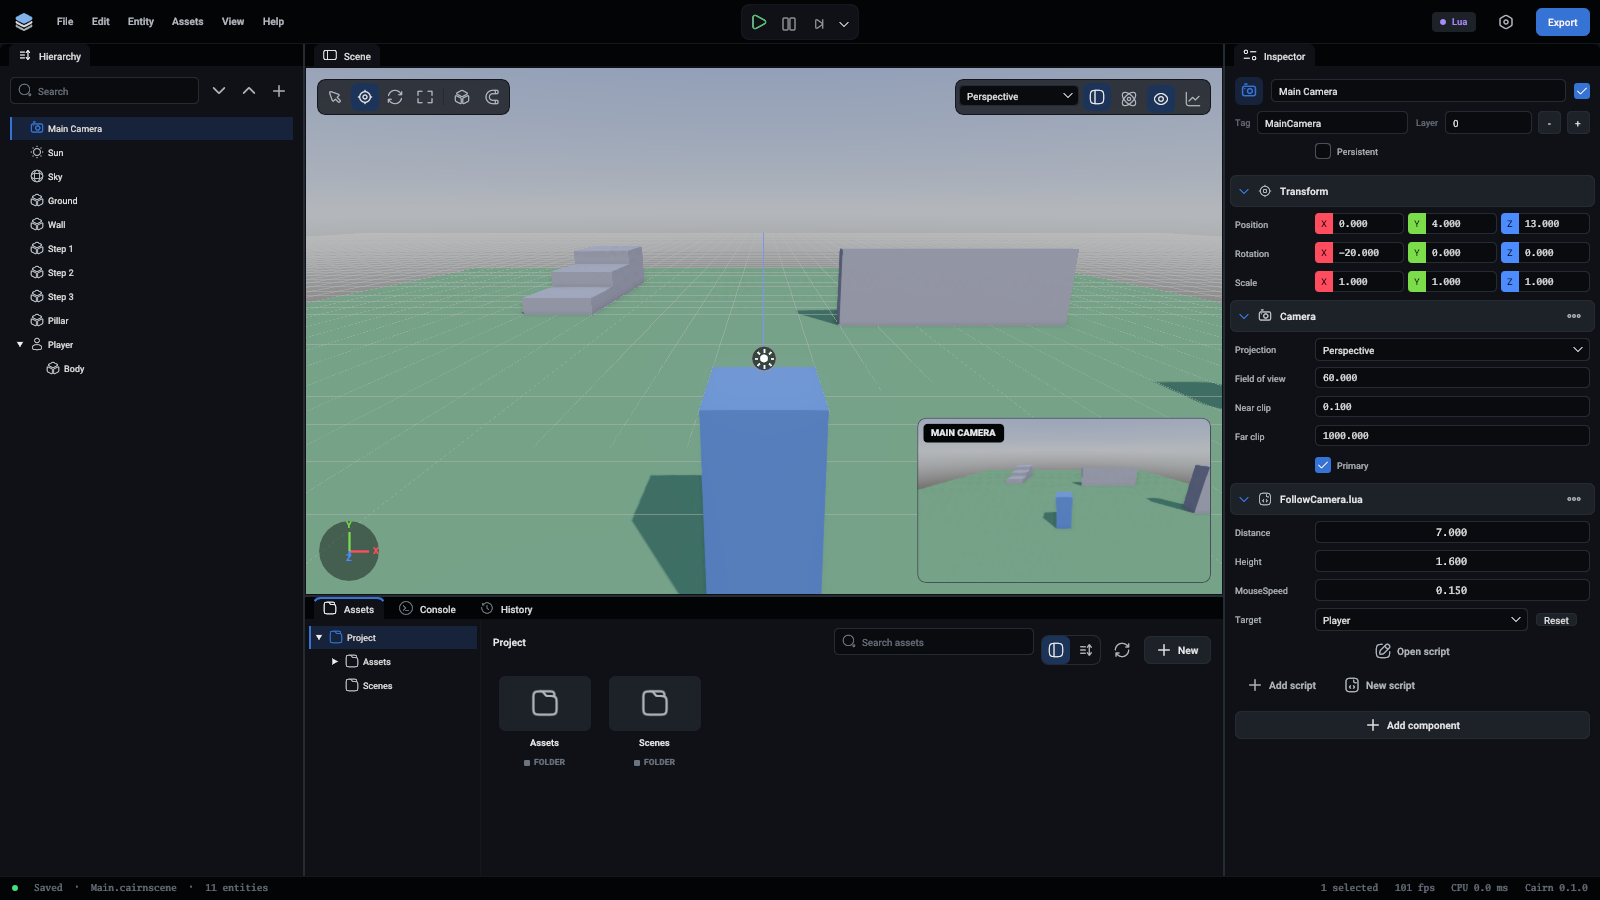
Task: Toggle the asset panel layout icon next to sort
Action: click(x=1056, y=650)
